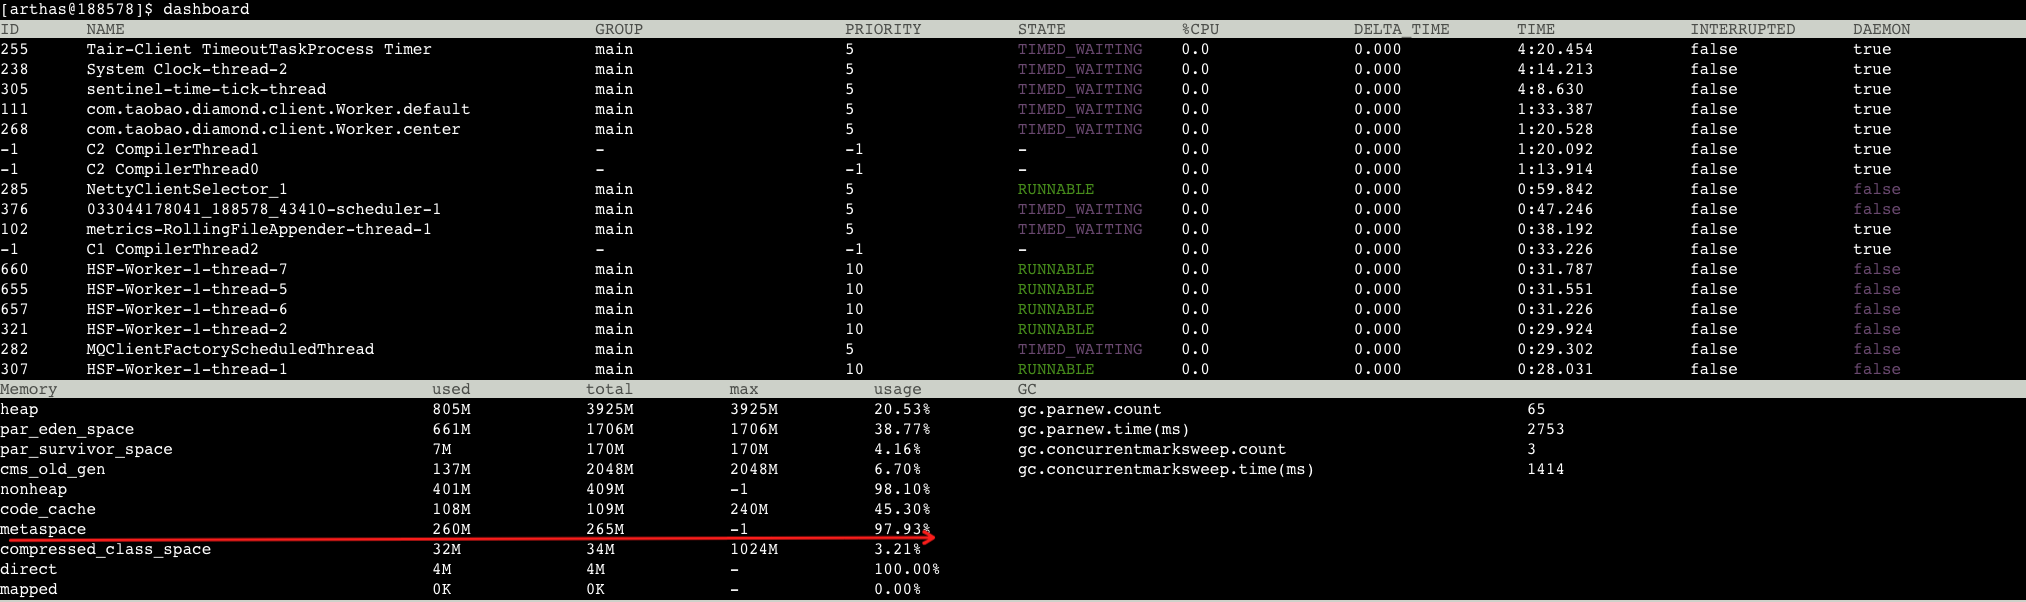Click the heap usage value 20.53%
This screenshot has height=602, width=2026.
(x=902, y=409)
